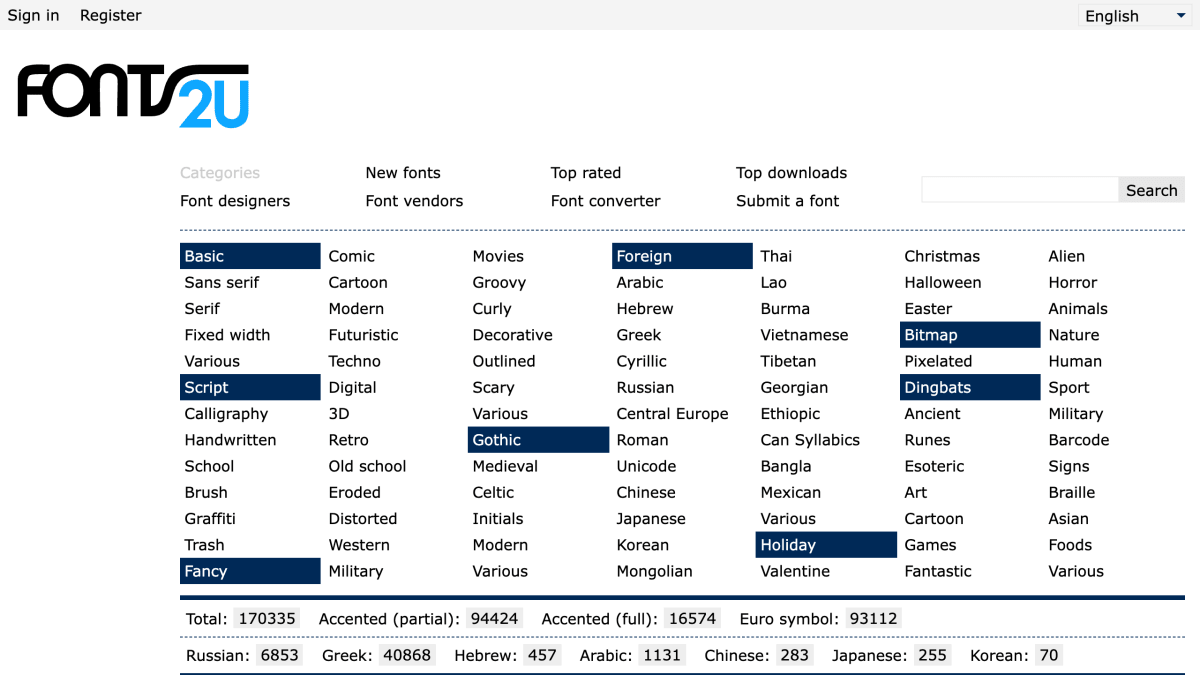Open Top downloads
The image size is (1200, 675).
pyautogui.click(x=791, y=173)
